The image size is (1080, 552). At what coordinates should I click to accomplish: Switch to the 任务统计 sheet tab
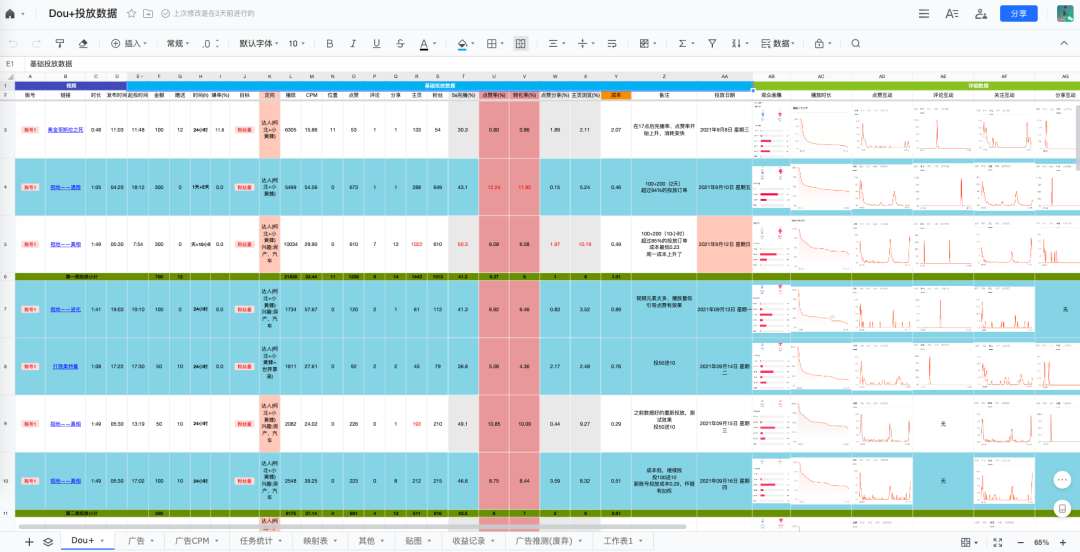click(x=261, y=541)
